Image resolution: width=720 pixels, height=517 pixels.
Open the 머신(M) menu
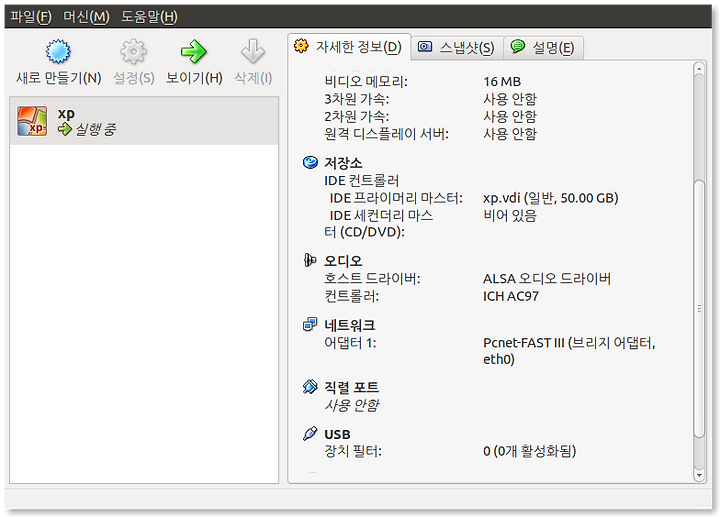(x=86, y=17)
